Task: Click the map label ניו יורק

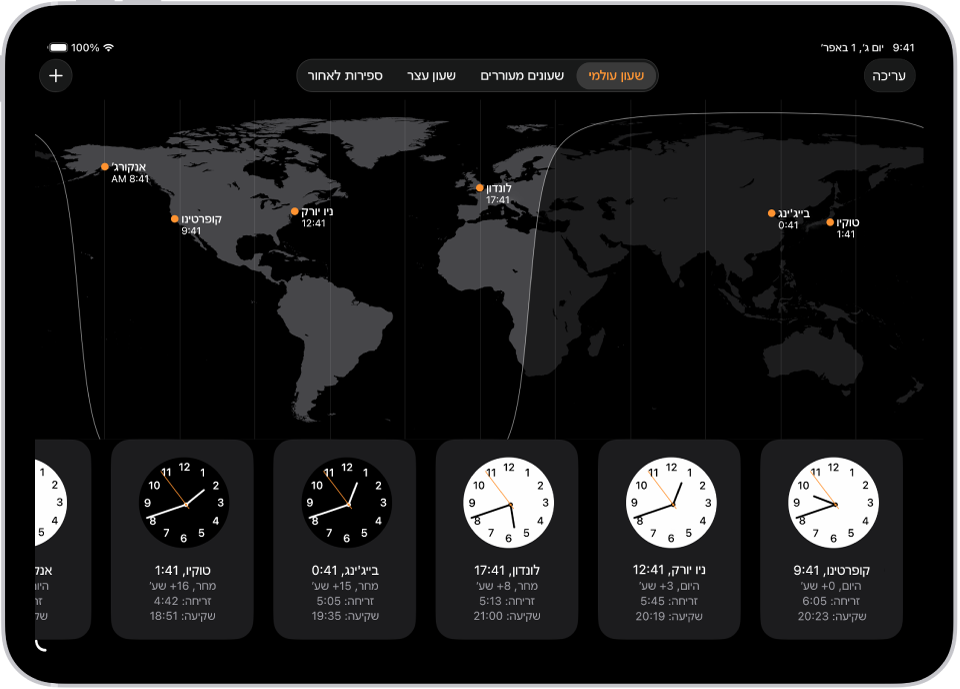Action: tap(317, 211)
